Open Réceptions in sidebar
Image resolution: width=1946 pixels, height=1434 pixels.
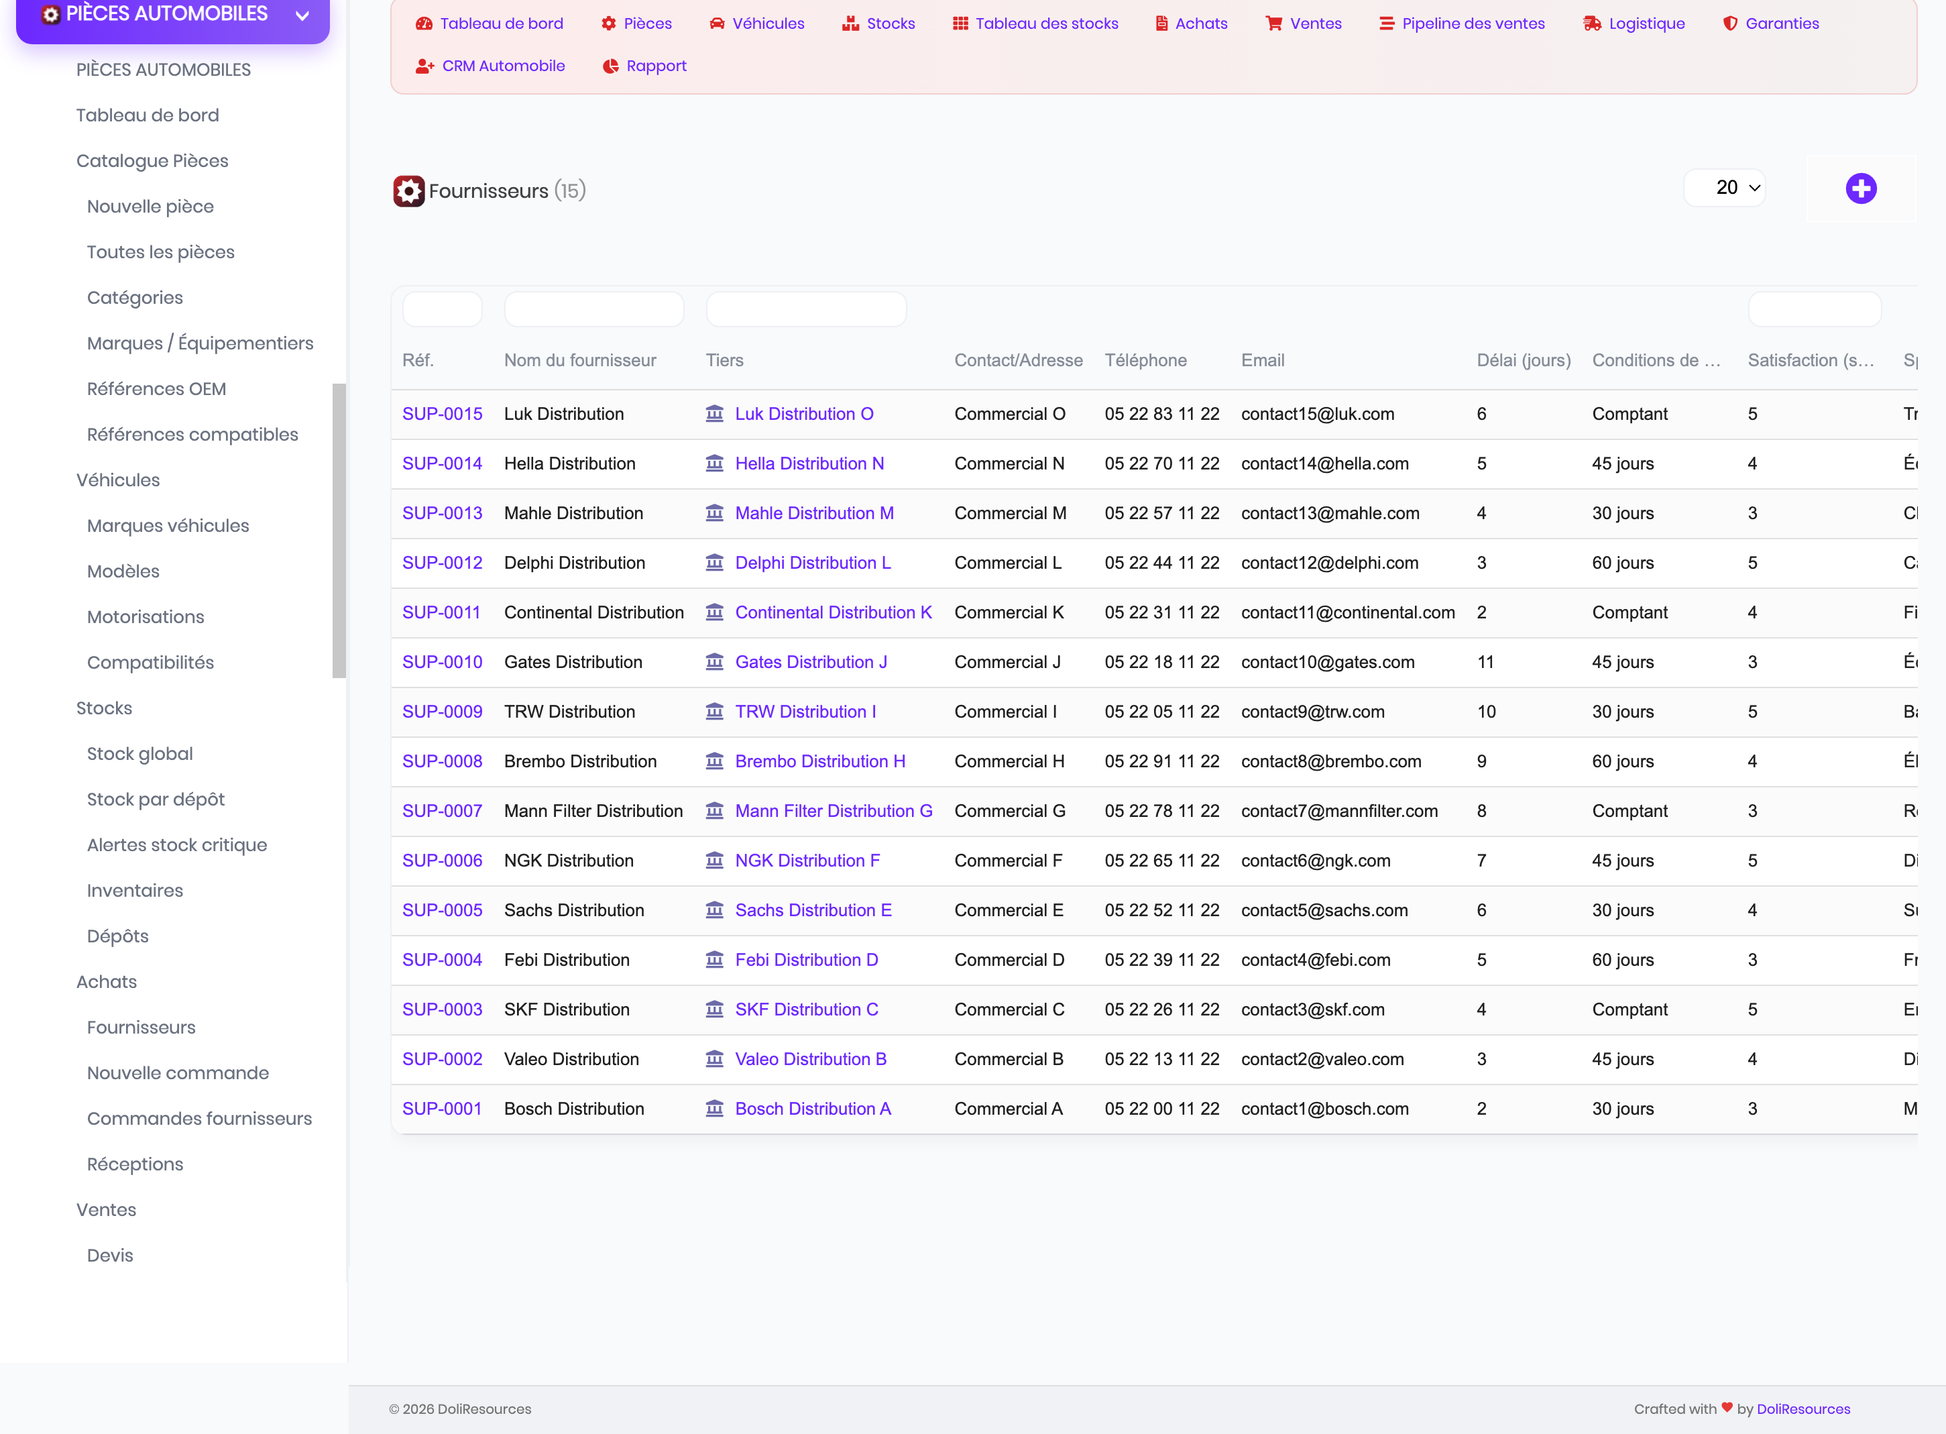[135, 1164]
